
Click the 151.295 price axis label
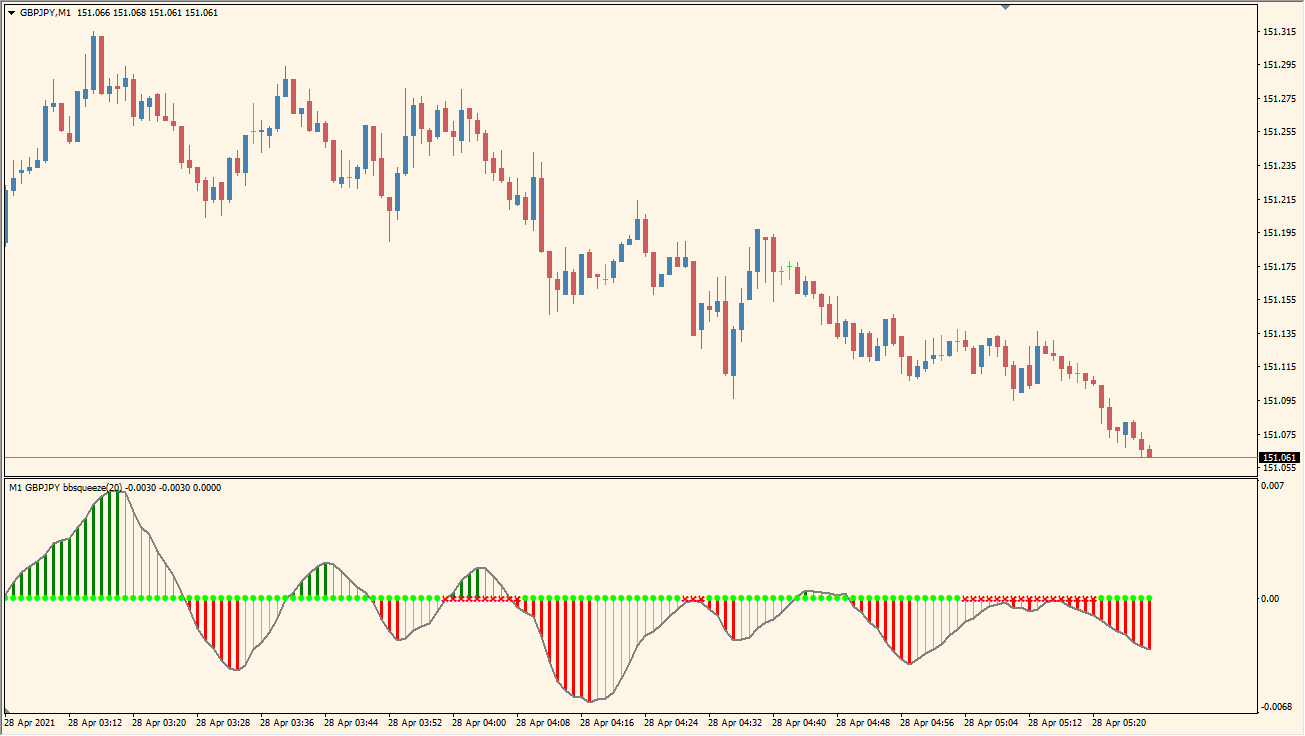click(1279, 65)
